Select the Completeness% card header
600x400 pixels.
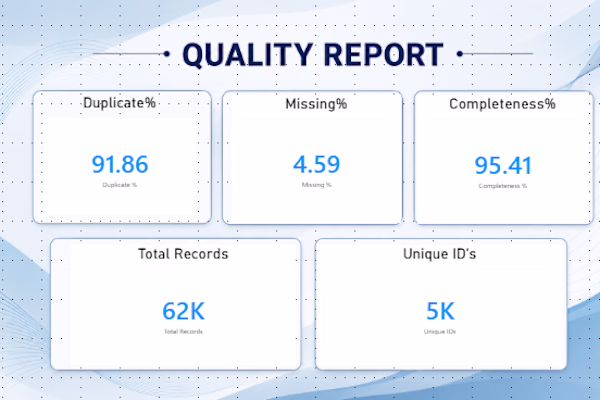(x=502, y=104)
